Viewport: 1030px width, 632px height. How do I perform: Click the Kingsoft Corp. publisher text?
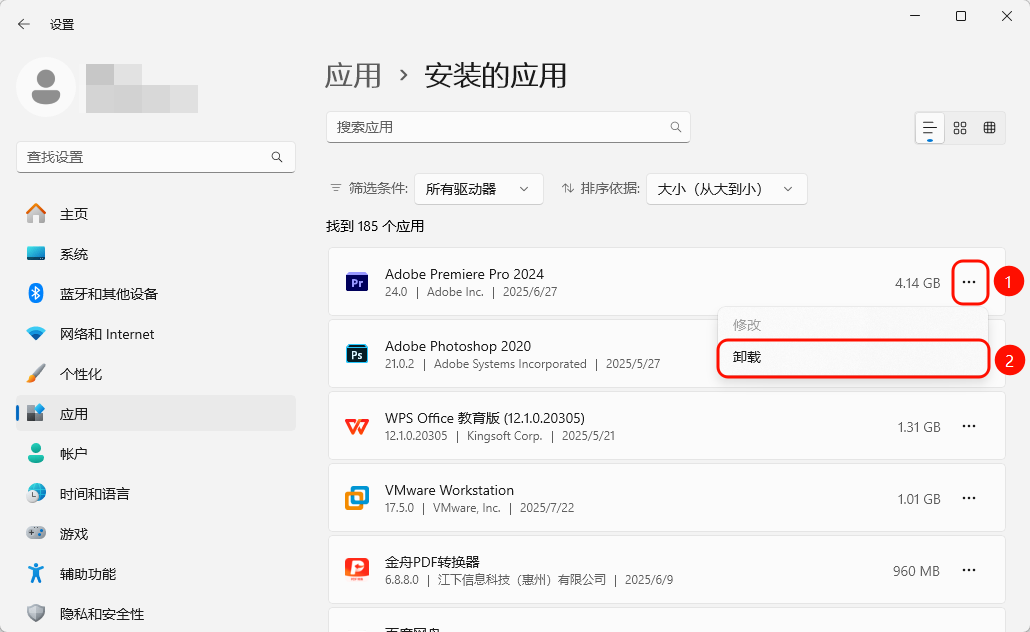[504, 436]
